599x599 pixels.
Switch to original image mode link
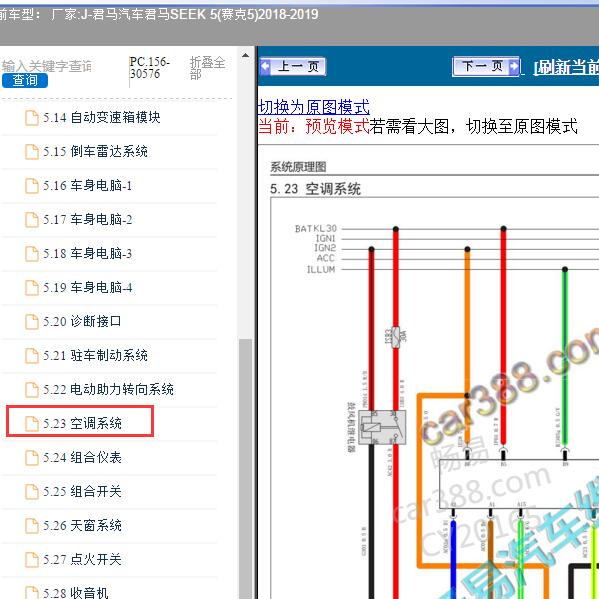pos(314,107)
